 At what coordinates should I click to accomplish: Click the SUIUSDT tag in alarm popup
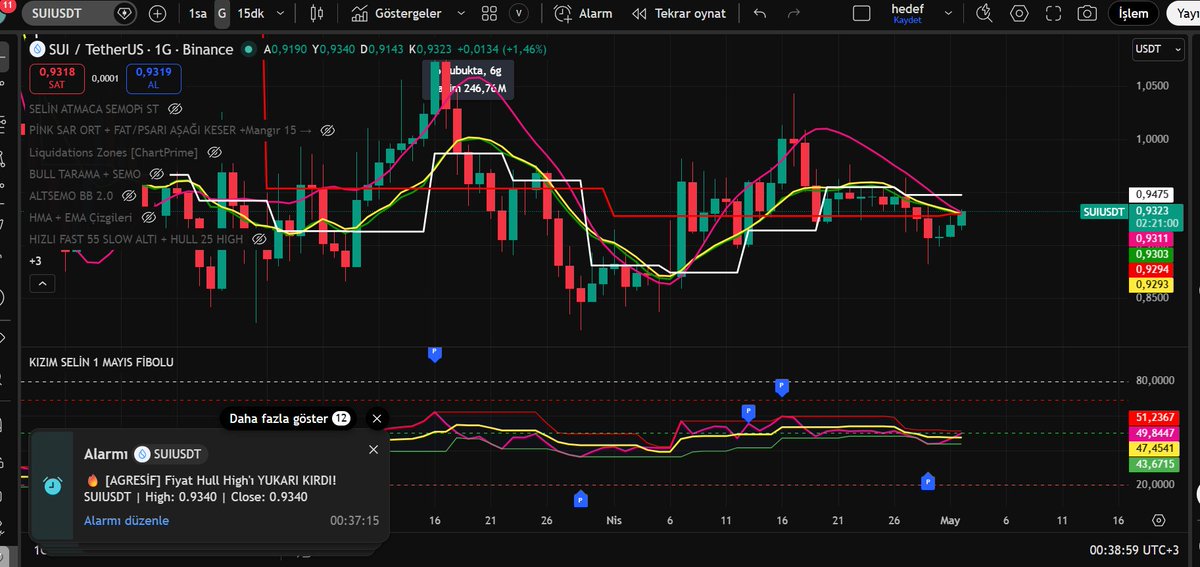pos(168,453)
